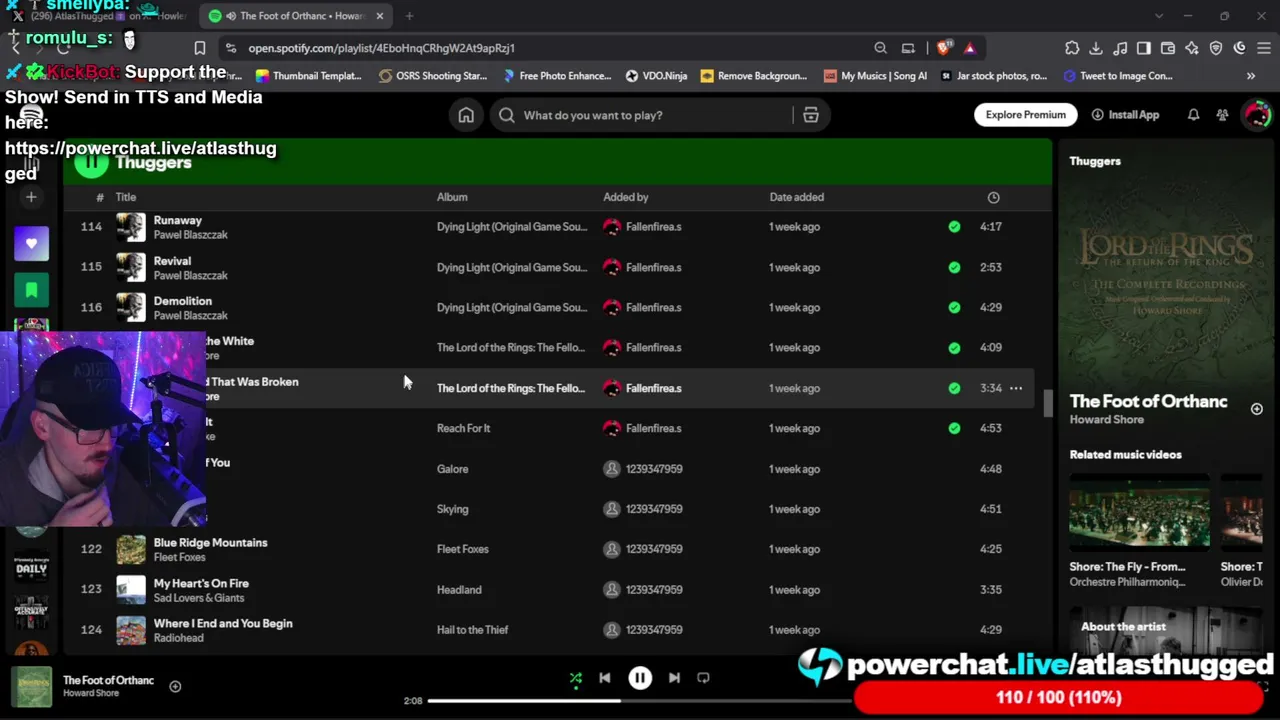Toggle the saved checkmark for Demolition
1280x720 pixels.
954,307
